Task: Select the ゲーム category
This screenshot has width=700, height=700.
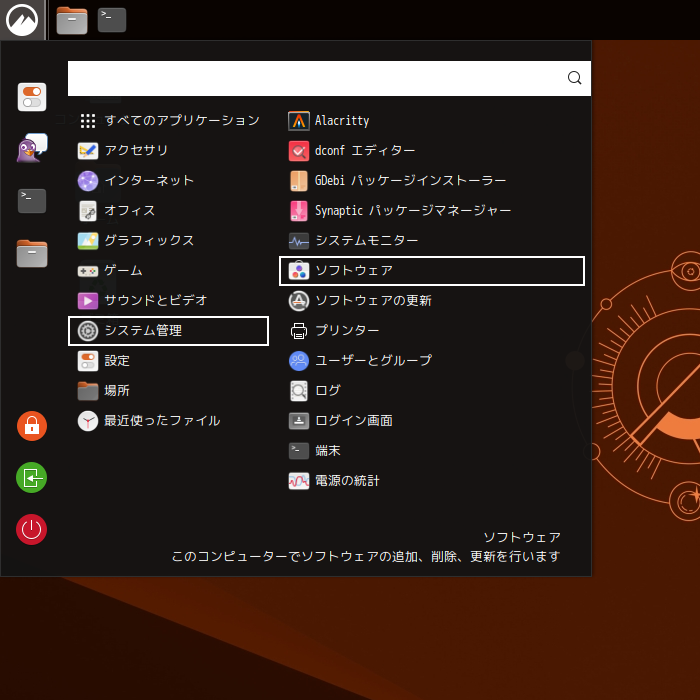Action: point(168,271)
